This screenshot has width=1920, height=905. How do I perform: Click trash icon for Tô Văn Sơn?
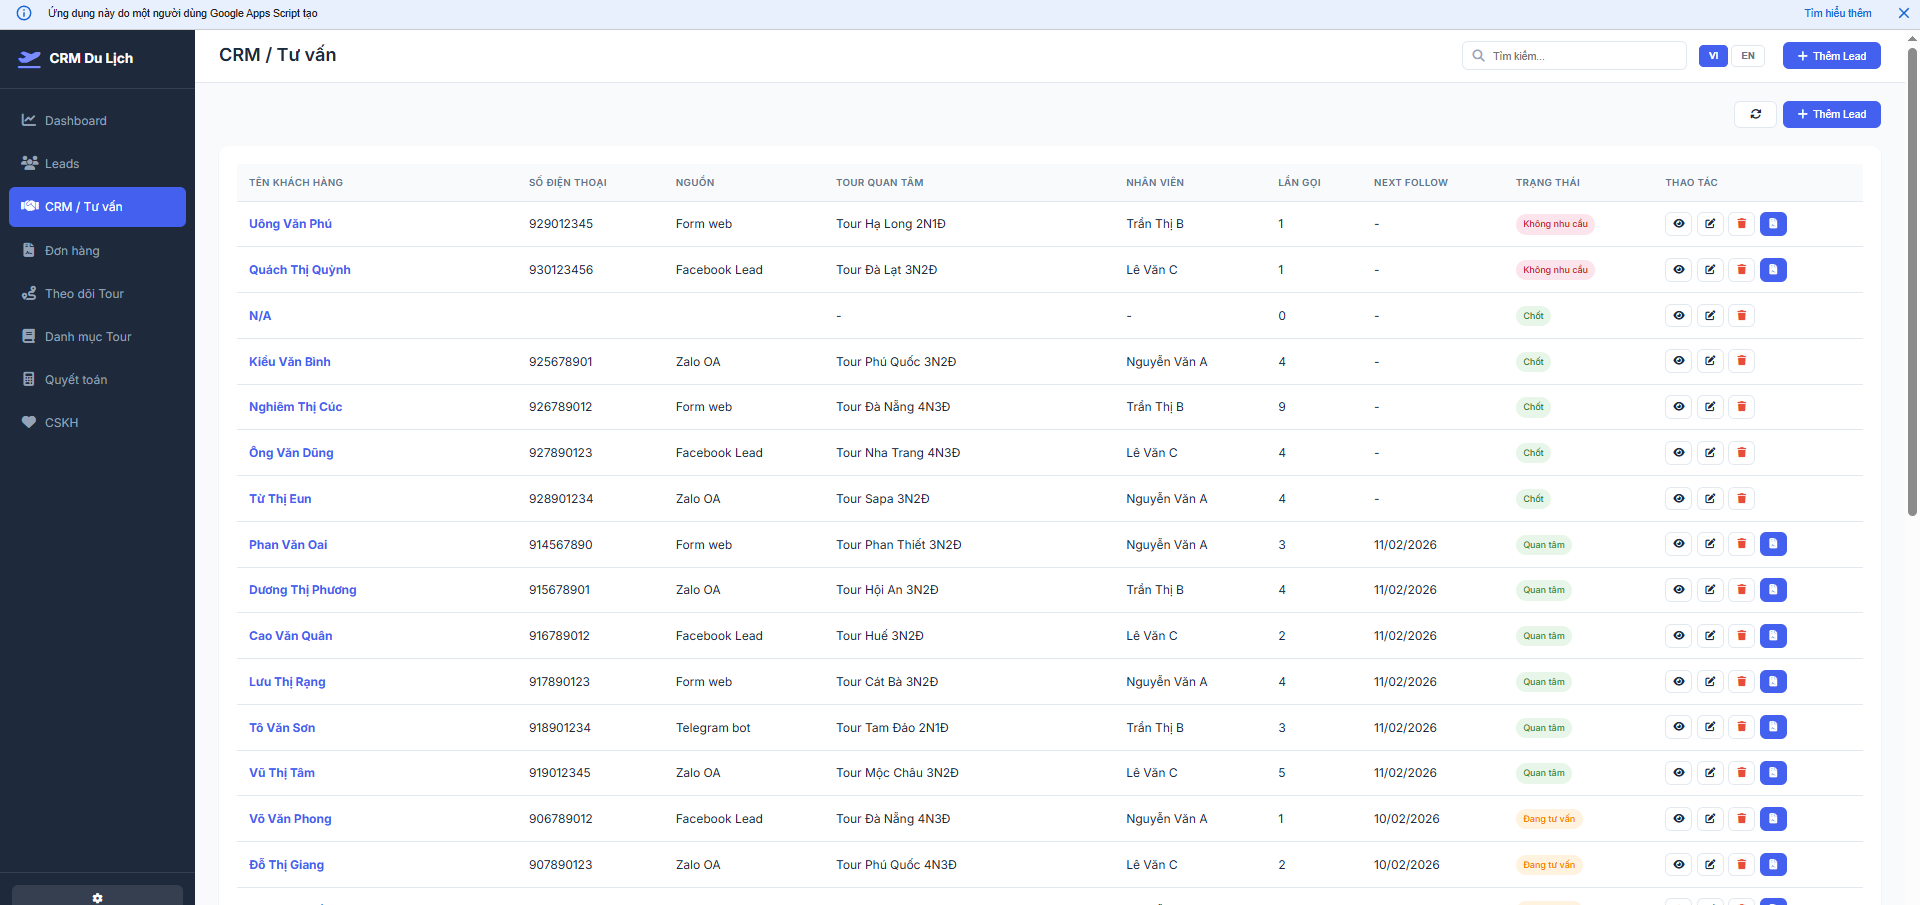click(x=1741, y=727)
